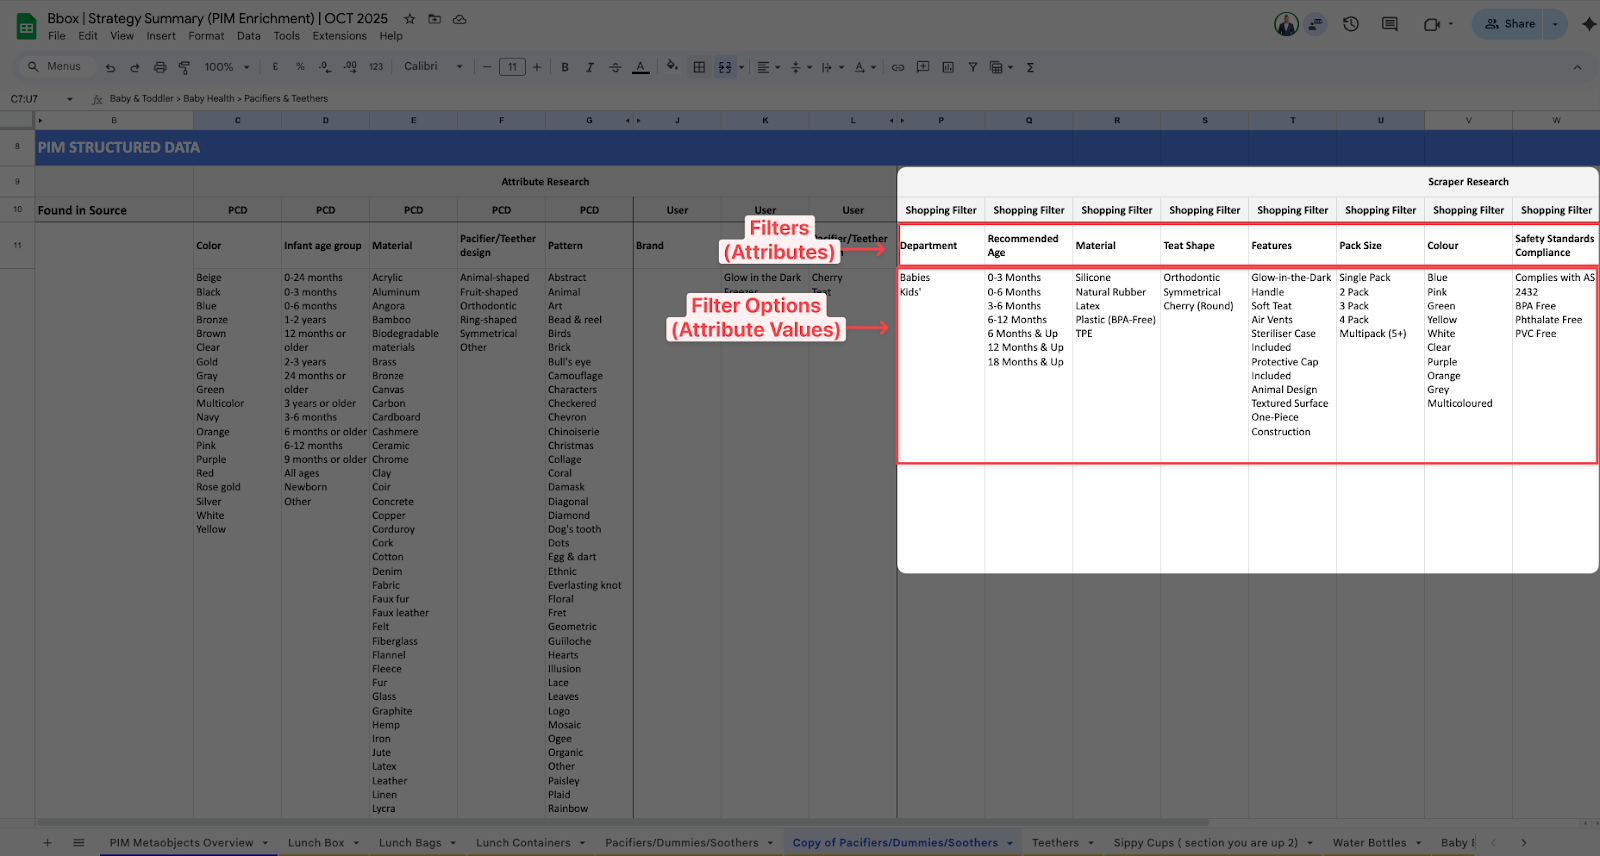The width and height of the screenshot is (1600, 856).
Task: Open the Extensions menu
Action: (339, 36)
